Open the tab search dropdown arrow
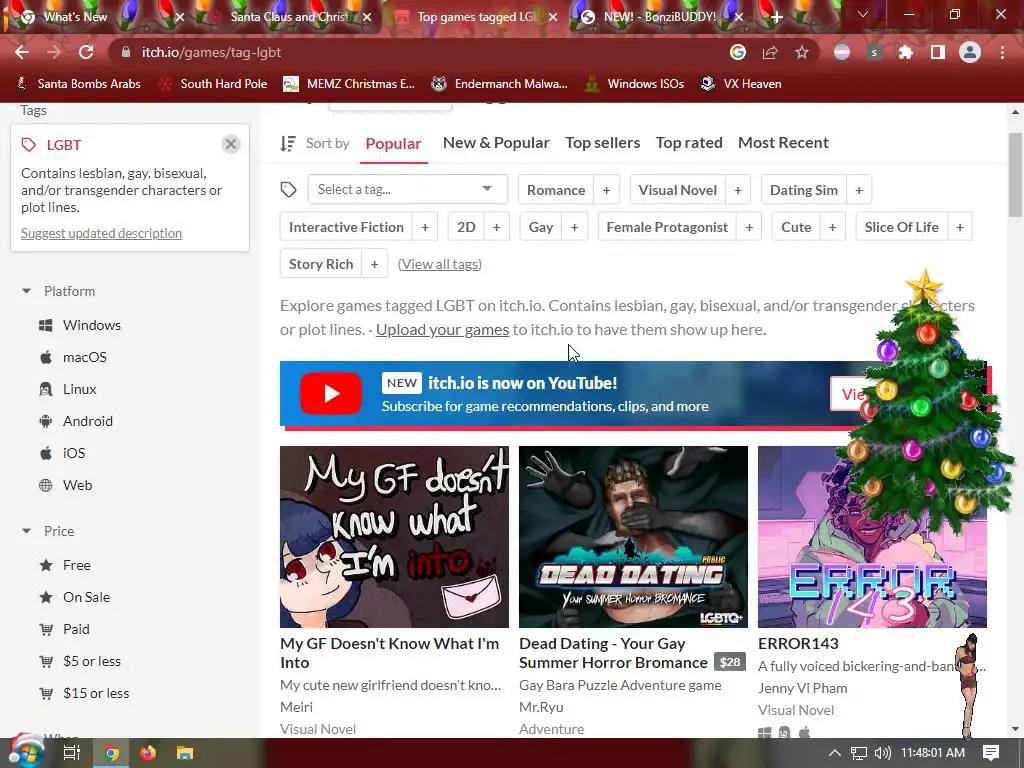 click(863, 14)
